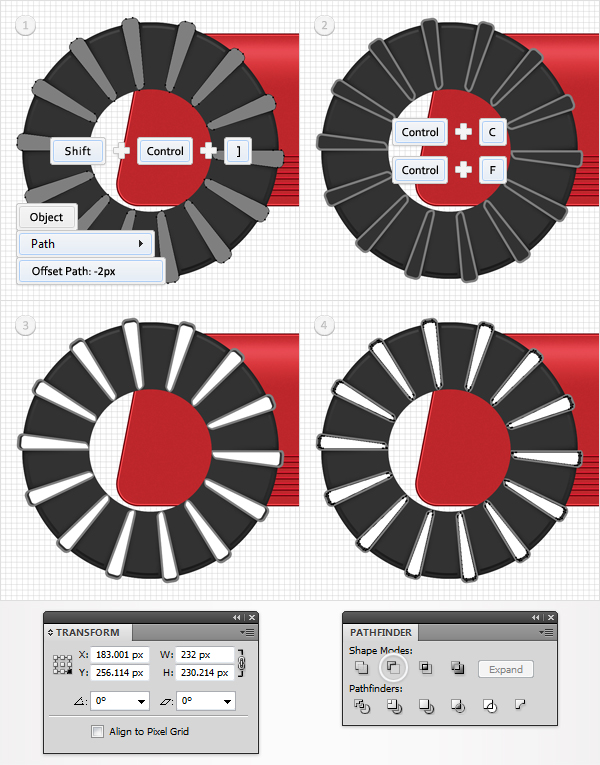The image size is (600, 765).
Task: Open the shear angle dropdown
Action: coord(227,702)
